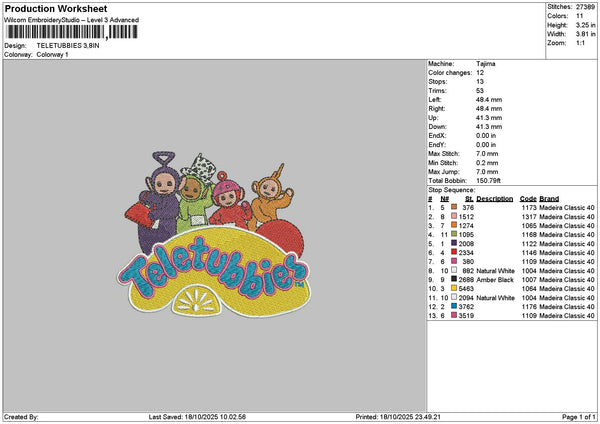Click the 'St.' column header
This screenshot has width=600, height=424.
(470, 199)
